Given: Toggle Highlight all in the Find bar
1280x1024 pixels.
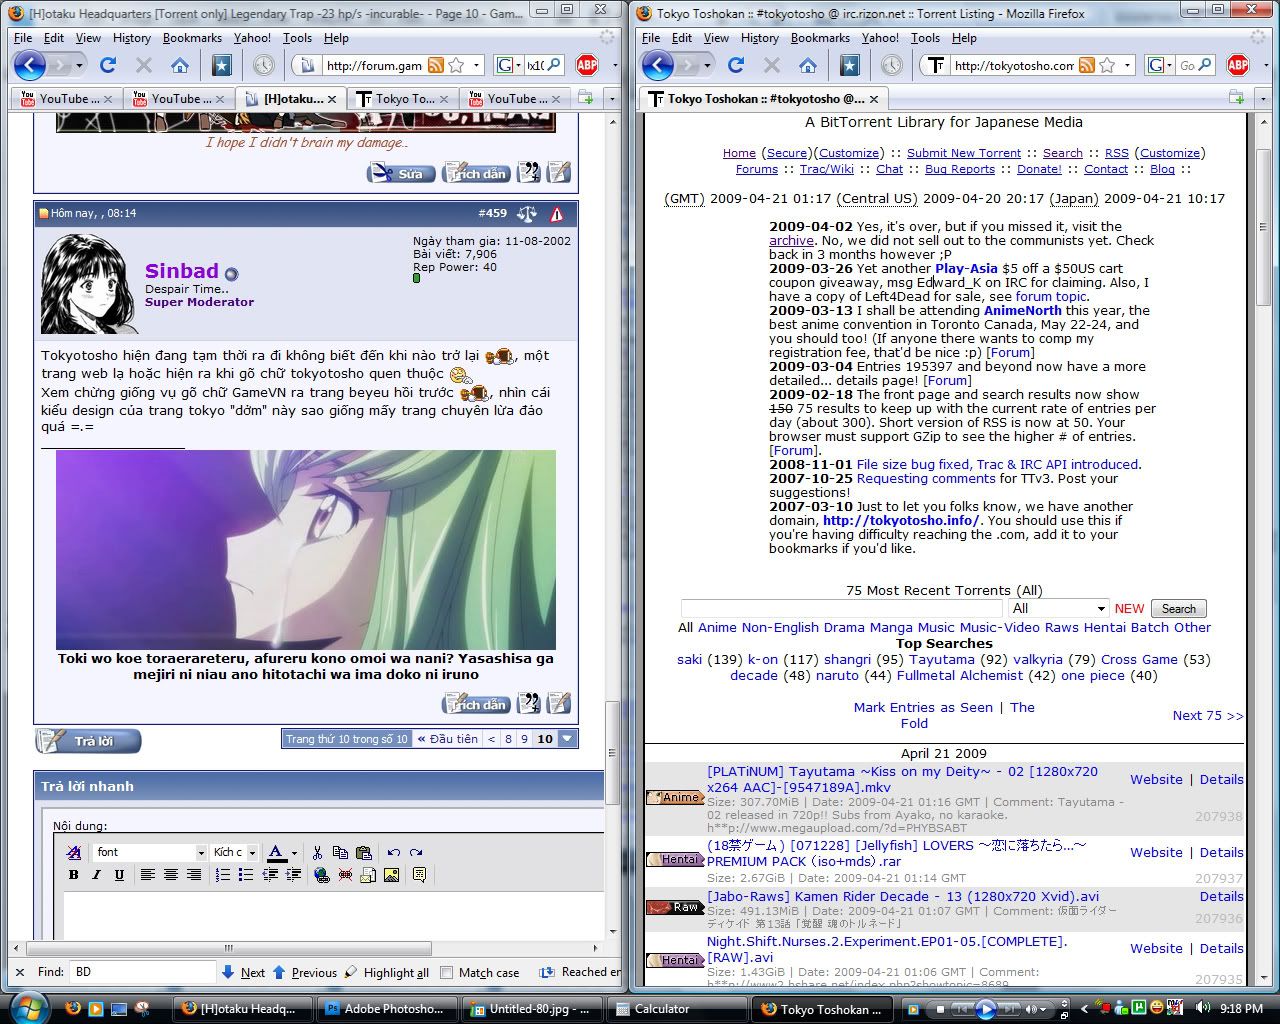Looking at the screenshot, I should (386, 972).
